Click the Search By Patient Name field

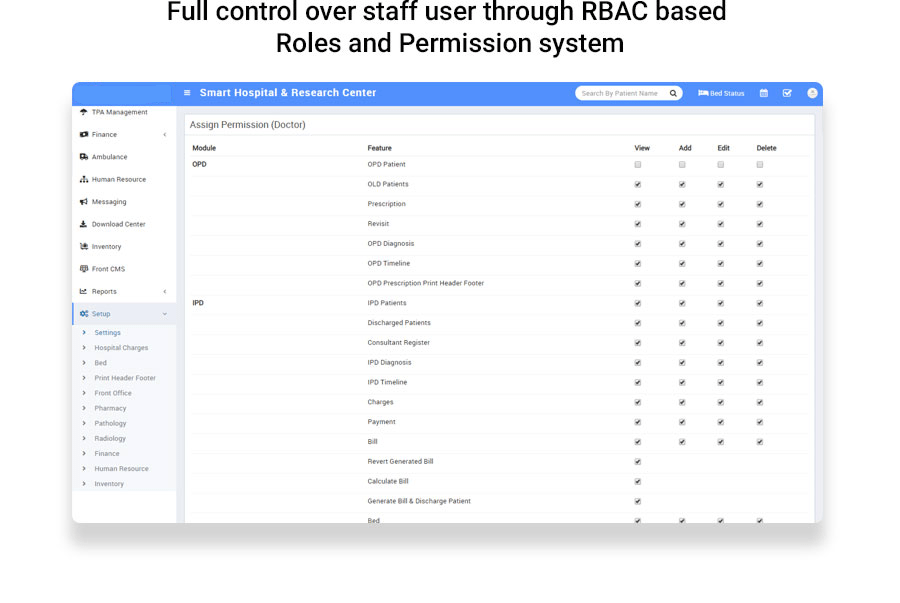pyautogui.click(x=620, y=93)
